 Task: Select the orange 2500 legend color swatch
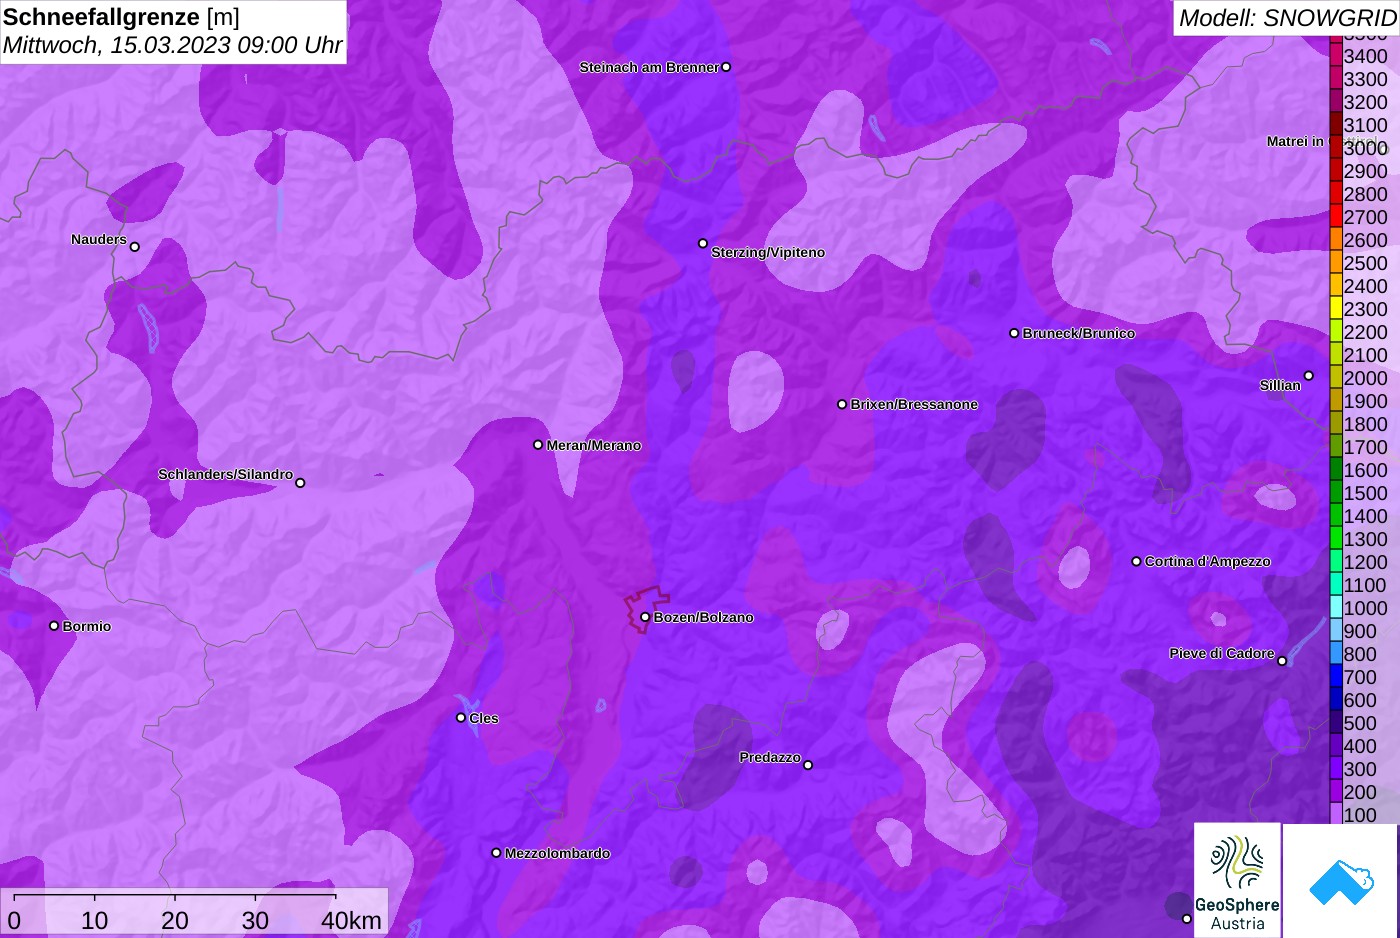1336,262
